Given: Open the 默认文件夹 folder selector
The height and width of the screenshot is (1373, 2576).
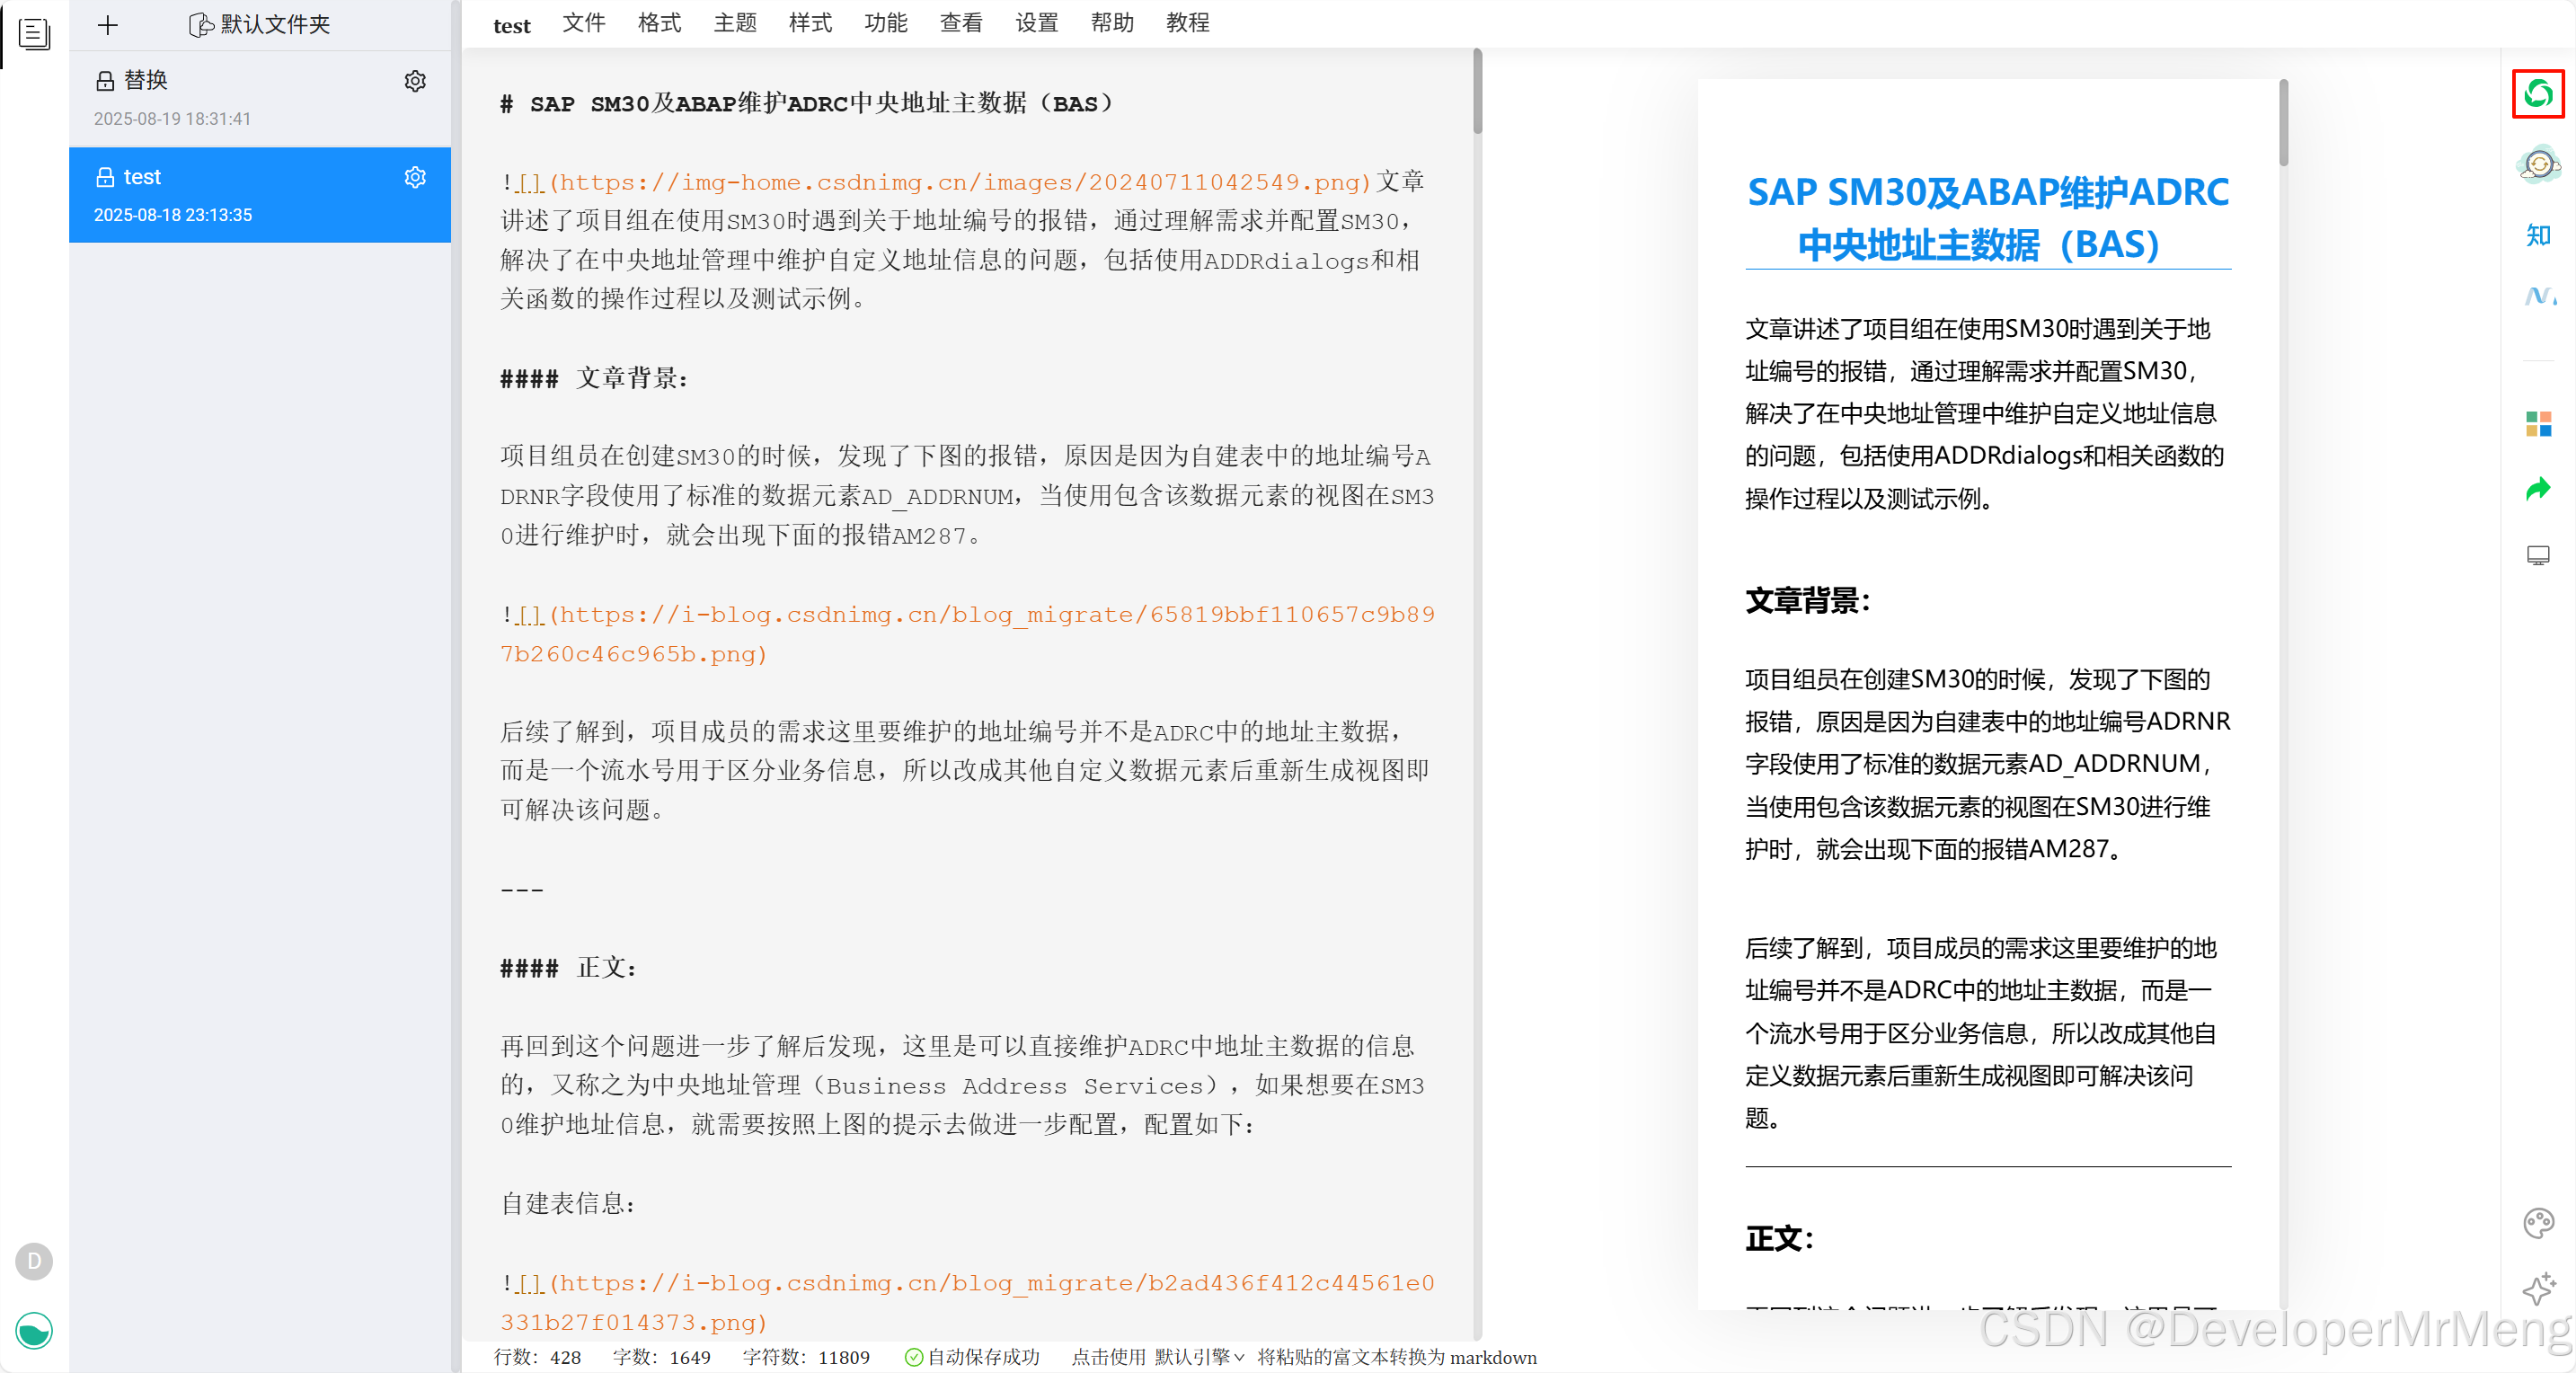Looking at the screenshot, I should (x=260, y=25).
